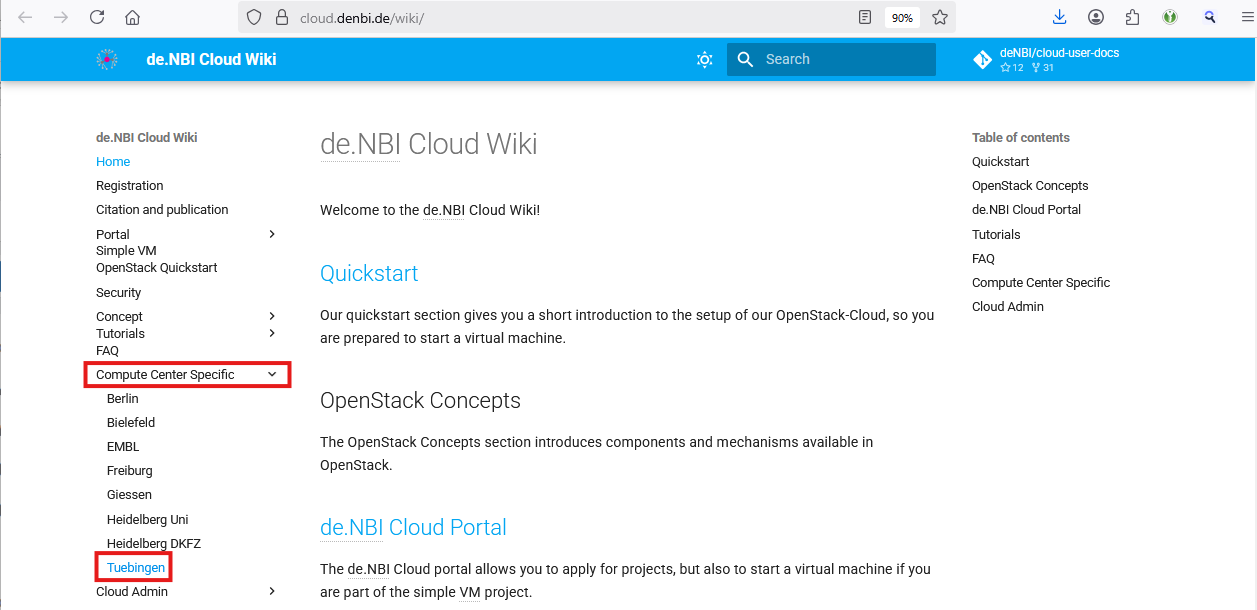Open the browser home page

point(132,18)
